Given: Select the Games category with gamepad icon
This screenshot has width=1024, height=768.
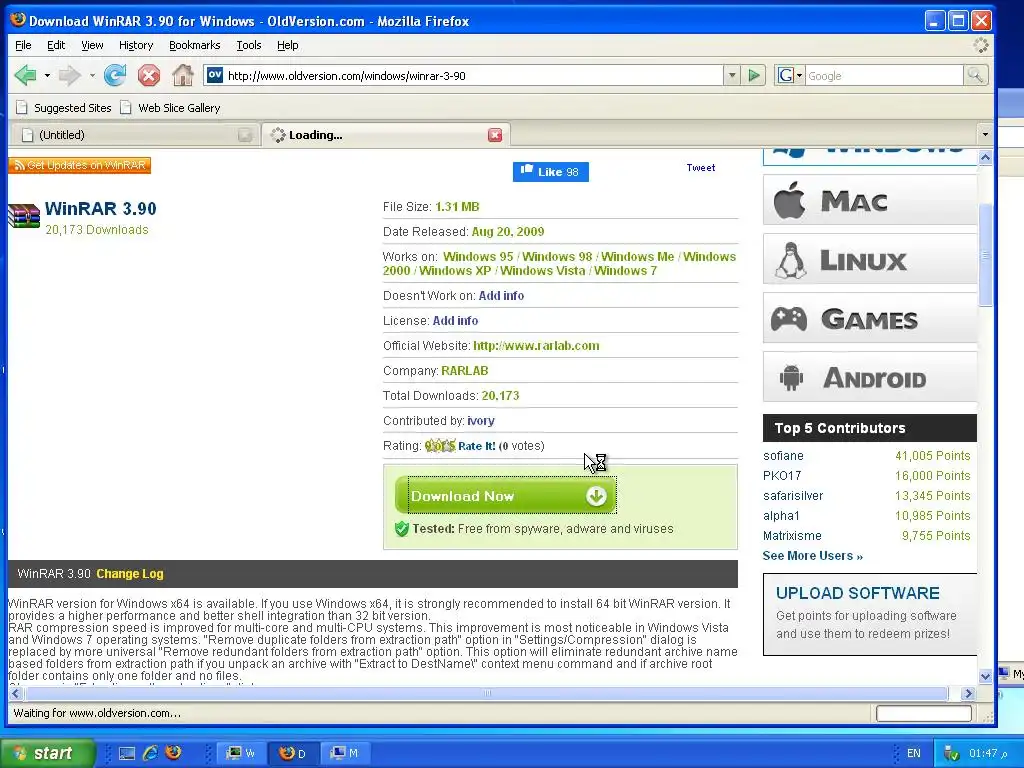Looking at the screenshot, I should click(870, 318).
